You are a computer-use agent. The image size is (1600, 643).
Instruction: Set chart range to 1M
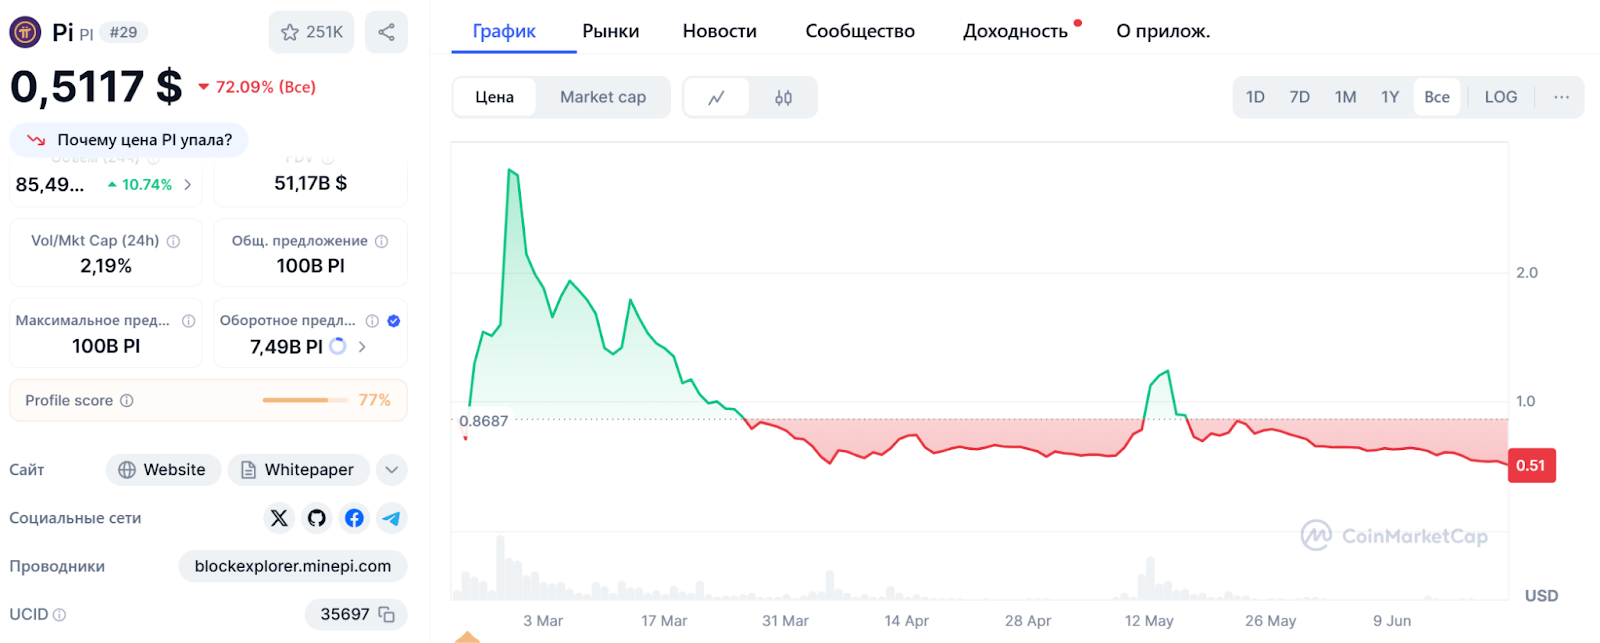point(1345,97)
